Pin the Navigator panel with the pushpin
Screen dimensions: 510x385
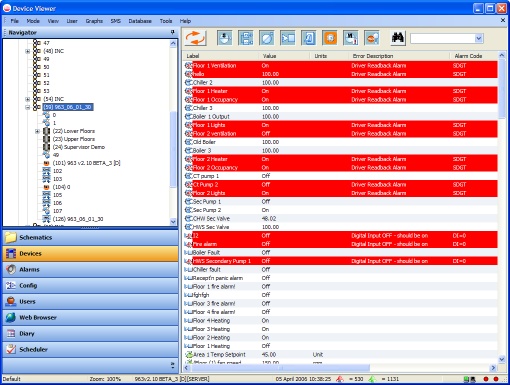(172, 32)
